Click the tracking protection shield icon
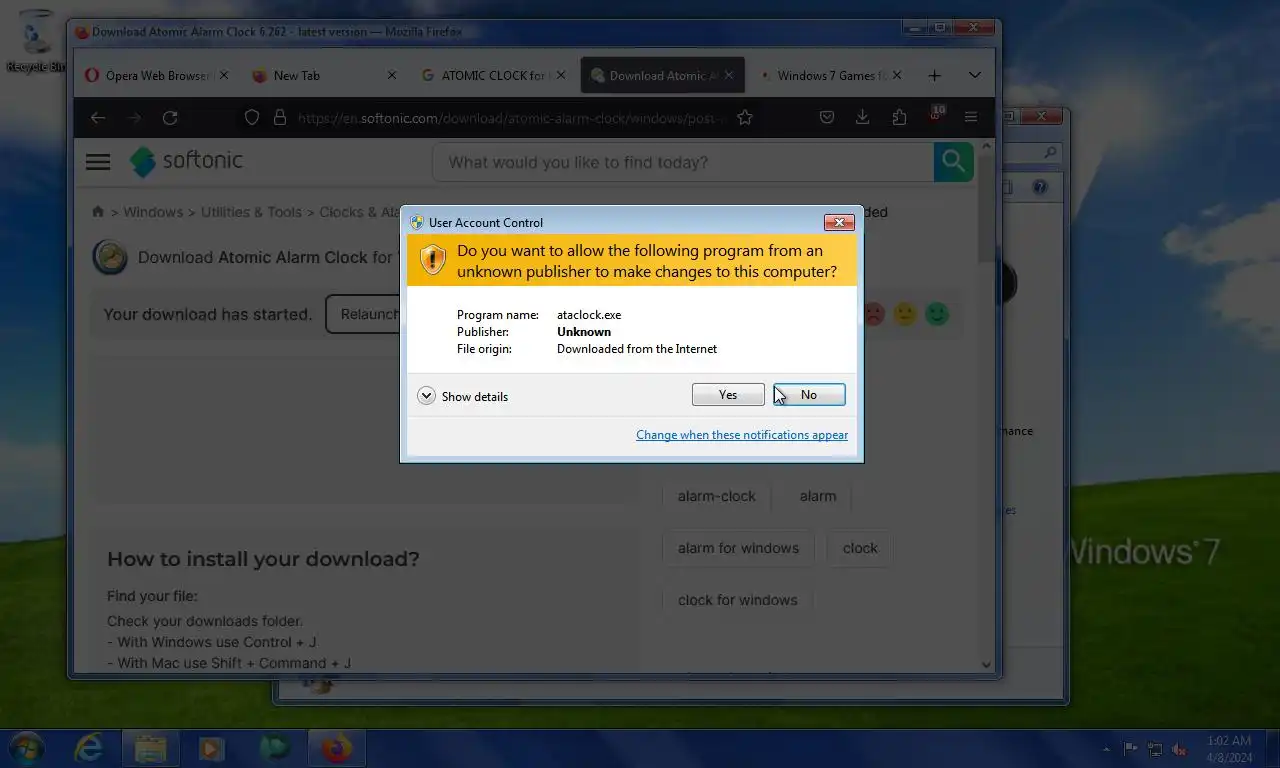 click(252, 118)
